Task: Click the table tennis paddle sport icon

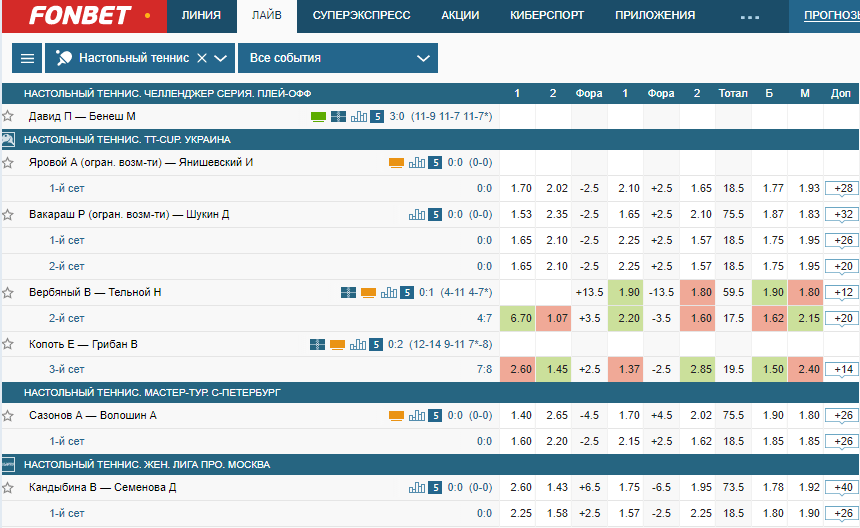Action: (x=64, y=58)
